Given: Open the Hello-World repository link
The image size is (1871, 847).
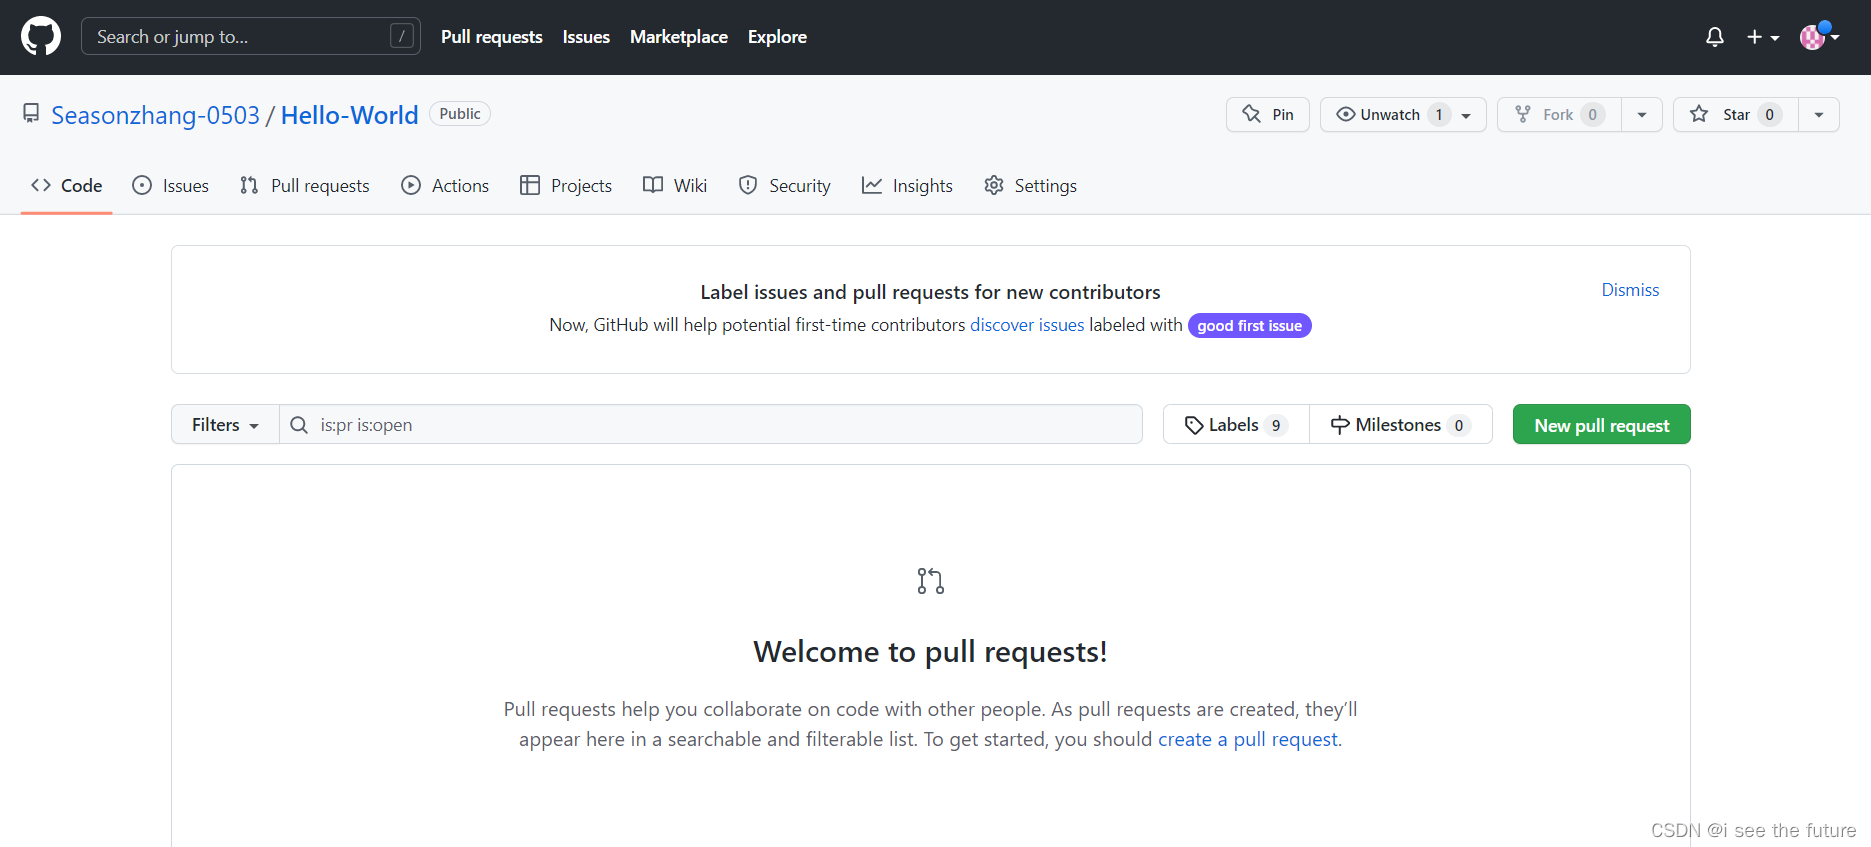Looking at the screenshot, I should 350,115.
